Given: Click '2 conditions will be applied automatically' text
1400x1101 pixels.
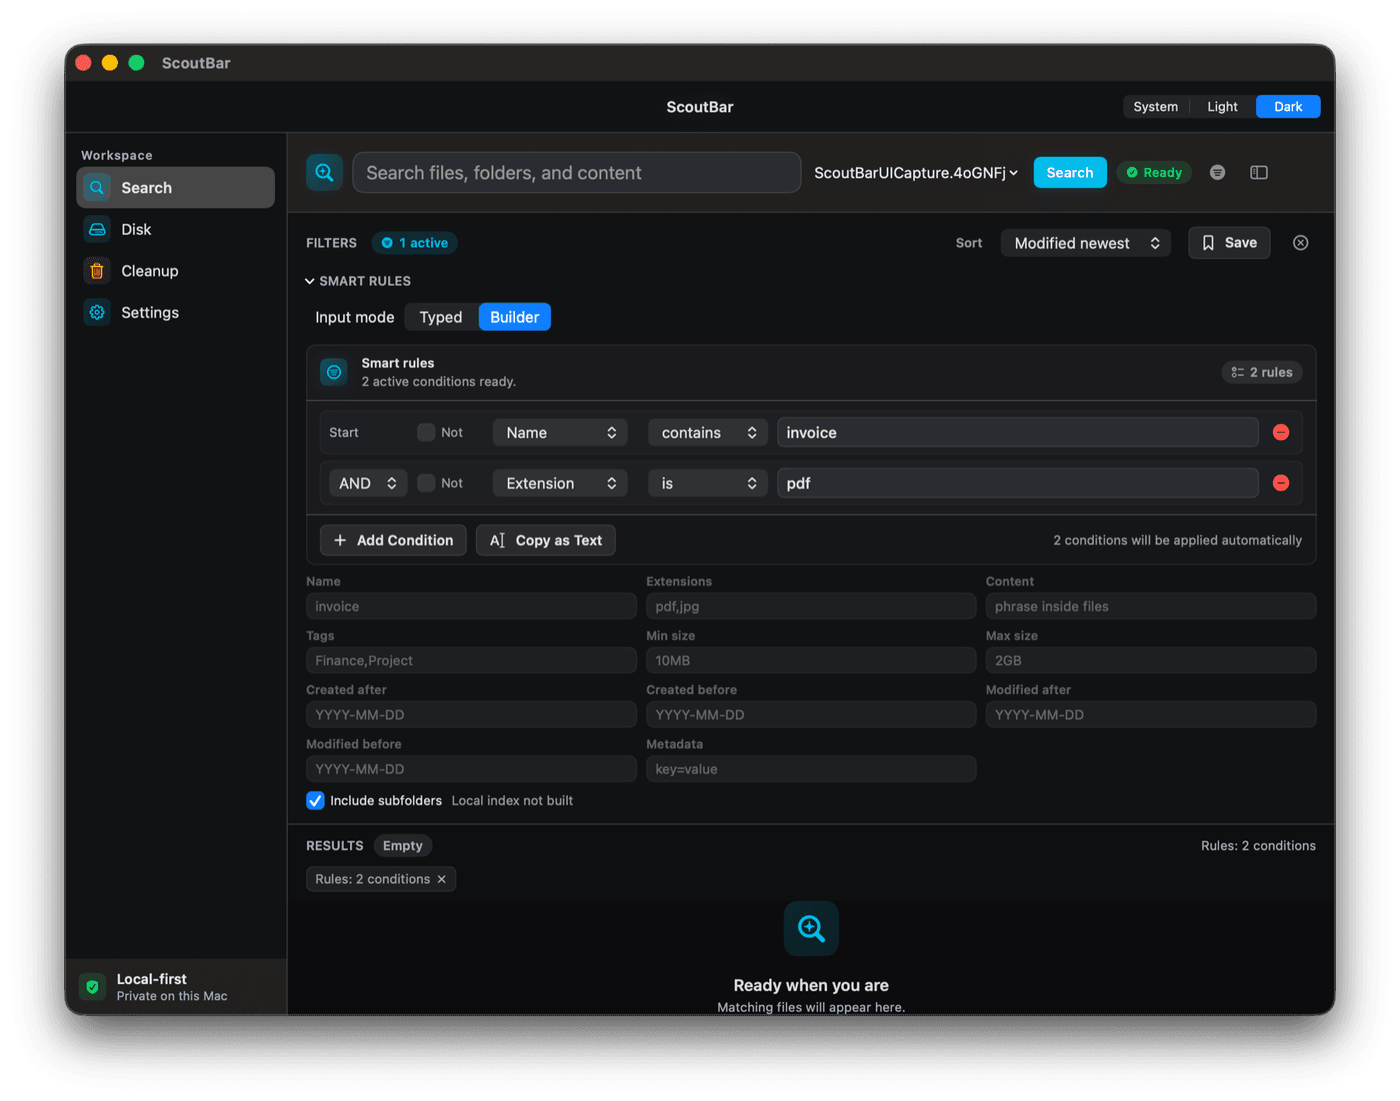Looking at the screenshot, I should click(1177, 540).
